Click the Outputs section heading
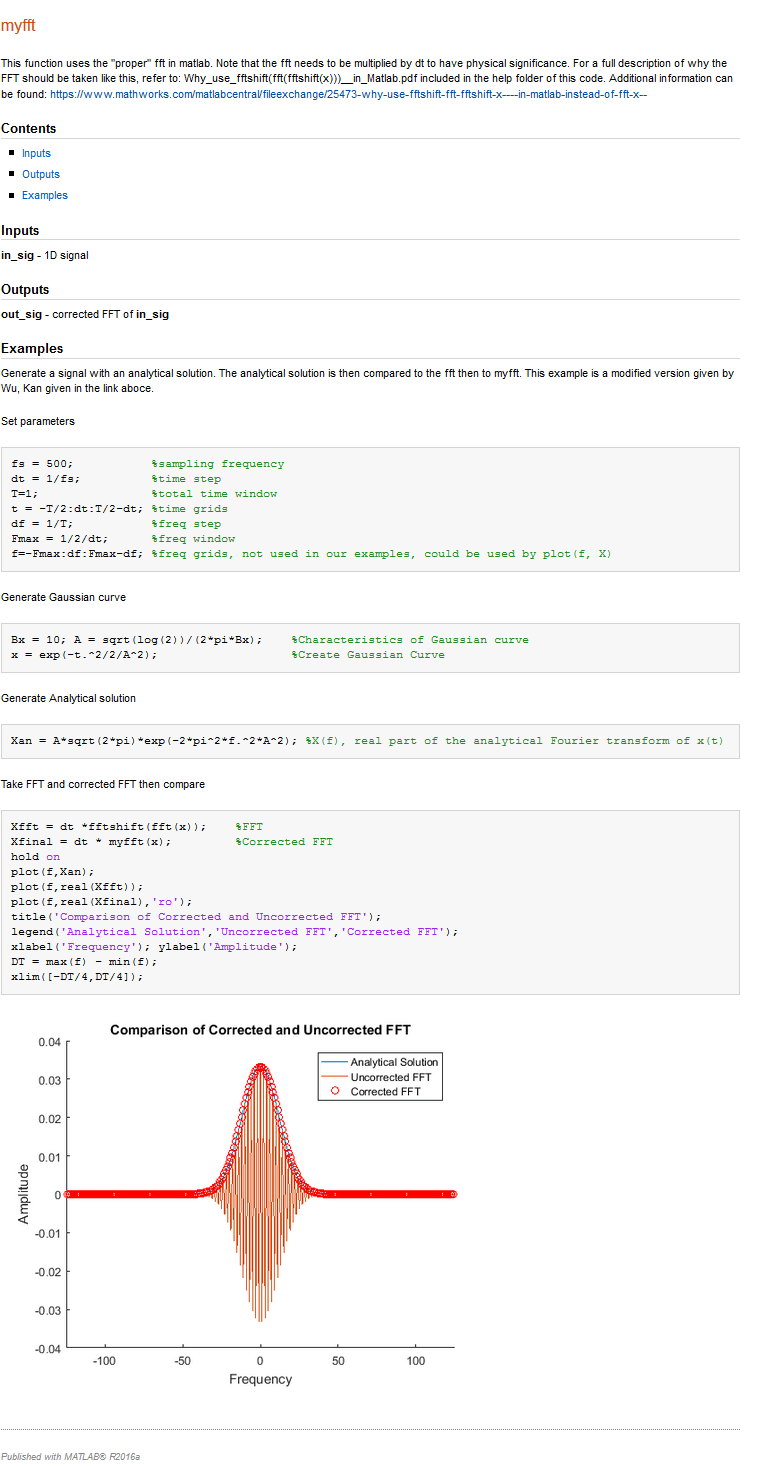The image size is (758, 1466). pyautogui.click(x=25, y=289)
